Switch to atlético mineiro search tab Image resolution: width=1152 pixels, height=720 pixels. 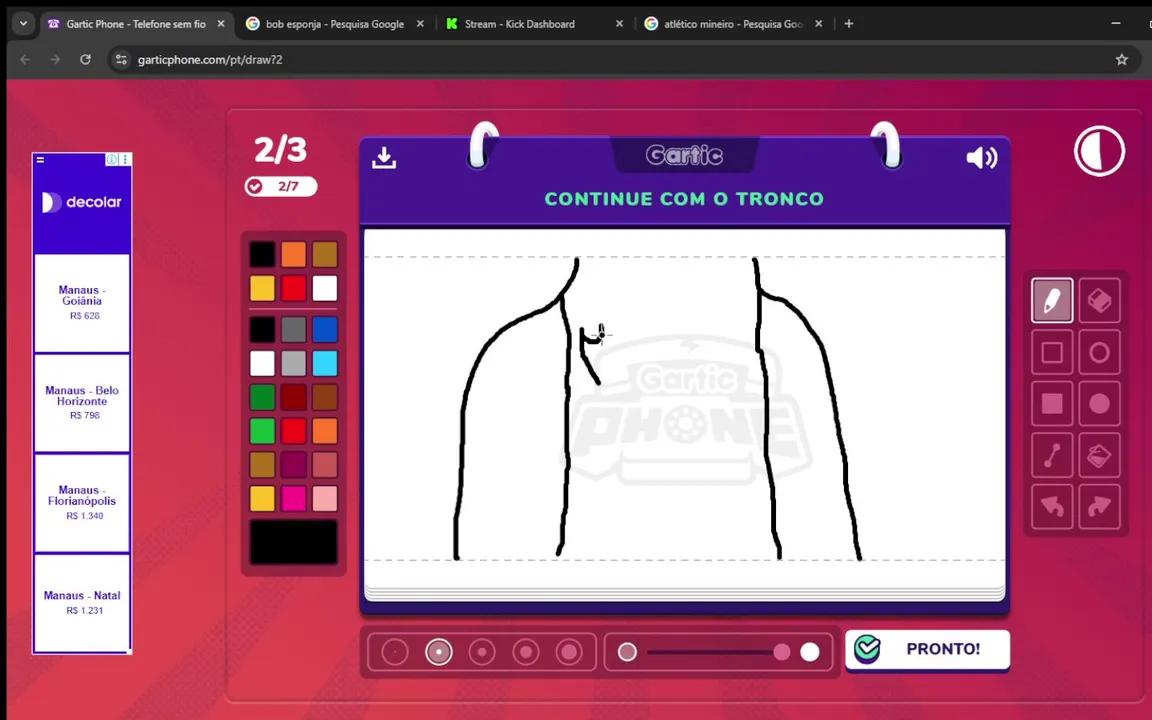pos(734,24)
